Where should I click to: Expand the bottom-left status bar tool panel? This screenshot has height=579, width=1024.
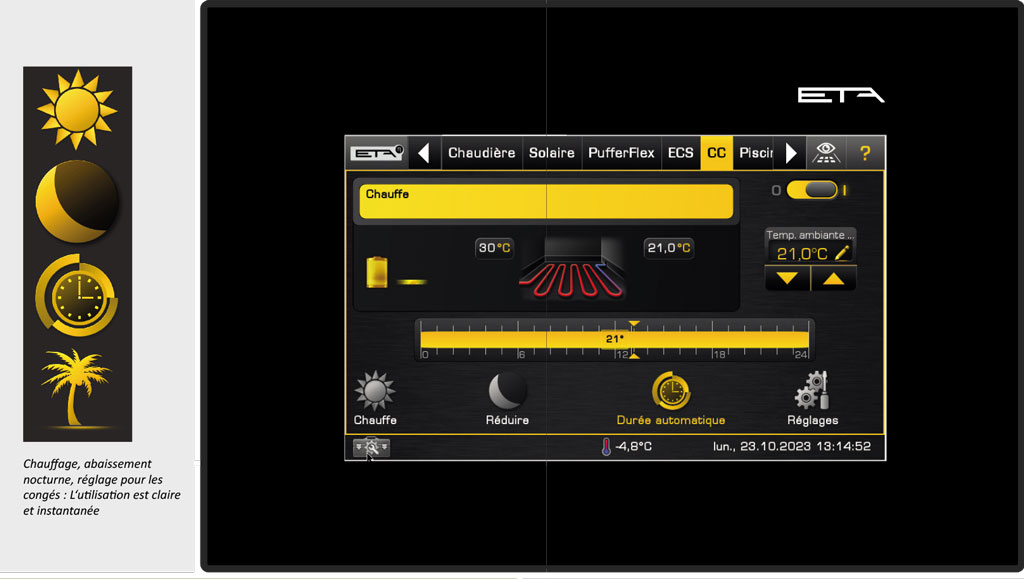click(x=371, y=447)
